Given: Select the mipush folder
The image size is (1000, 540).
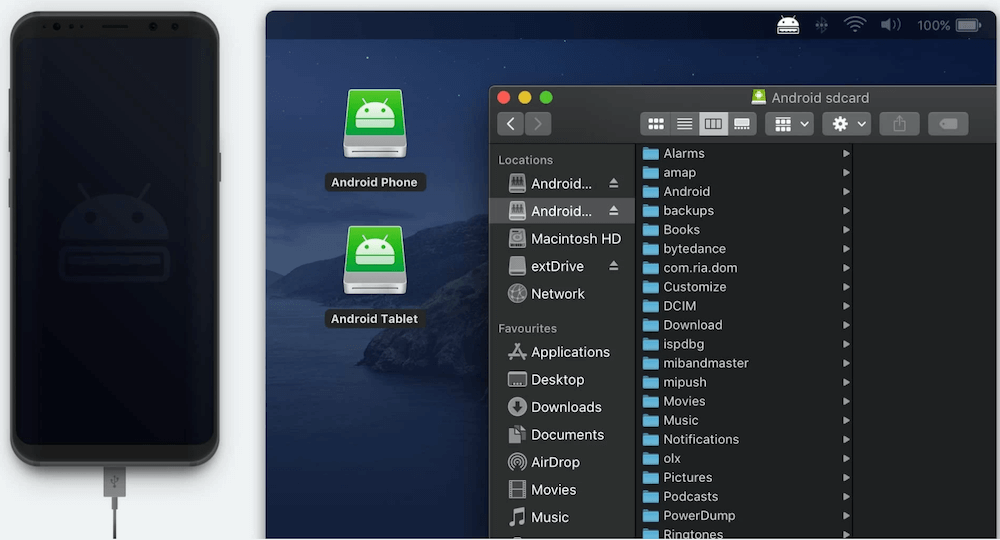Looking at the screenshot, I should tap(745, 383).
